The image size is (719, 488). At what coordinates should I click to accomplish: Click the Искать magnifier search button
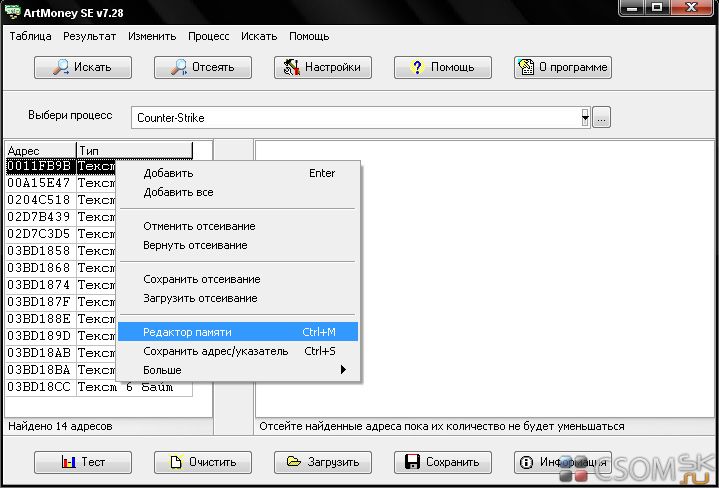[x=83, y=67]
